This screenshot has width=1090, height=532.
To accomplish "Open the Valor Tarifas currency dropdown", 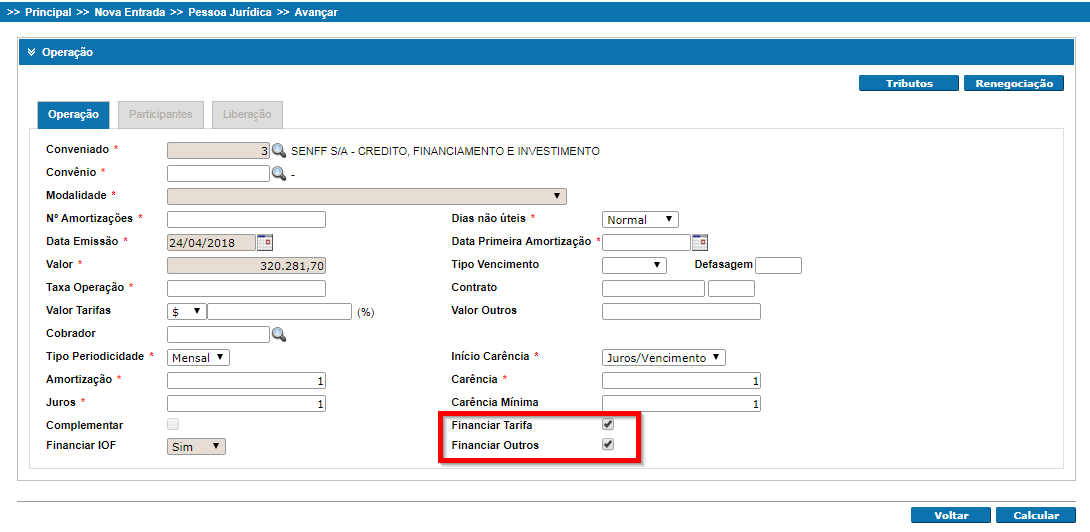I will [187, 312].
